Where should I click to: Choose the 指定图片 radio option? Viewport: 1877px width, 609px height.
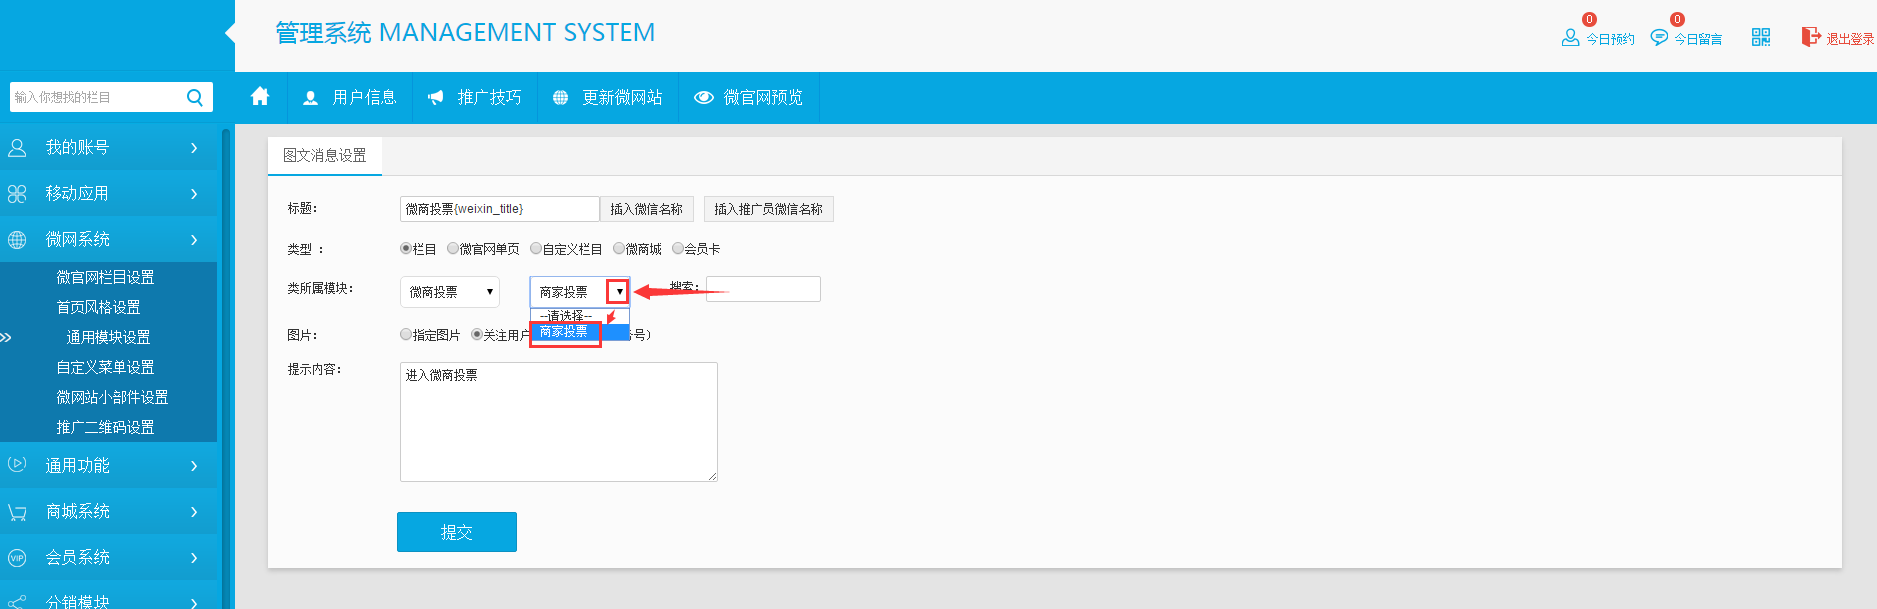(406, 335)
